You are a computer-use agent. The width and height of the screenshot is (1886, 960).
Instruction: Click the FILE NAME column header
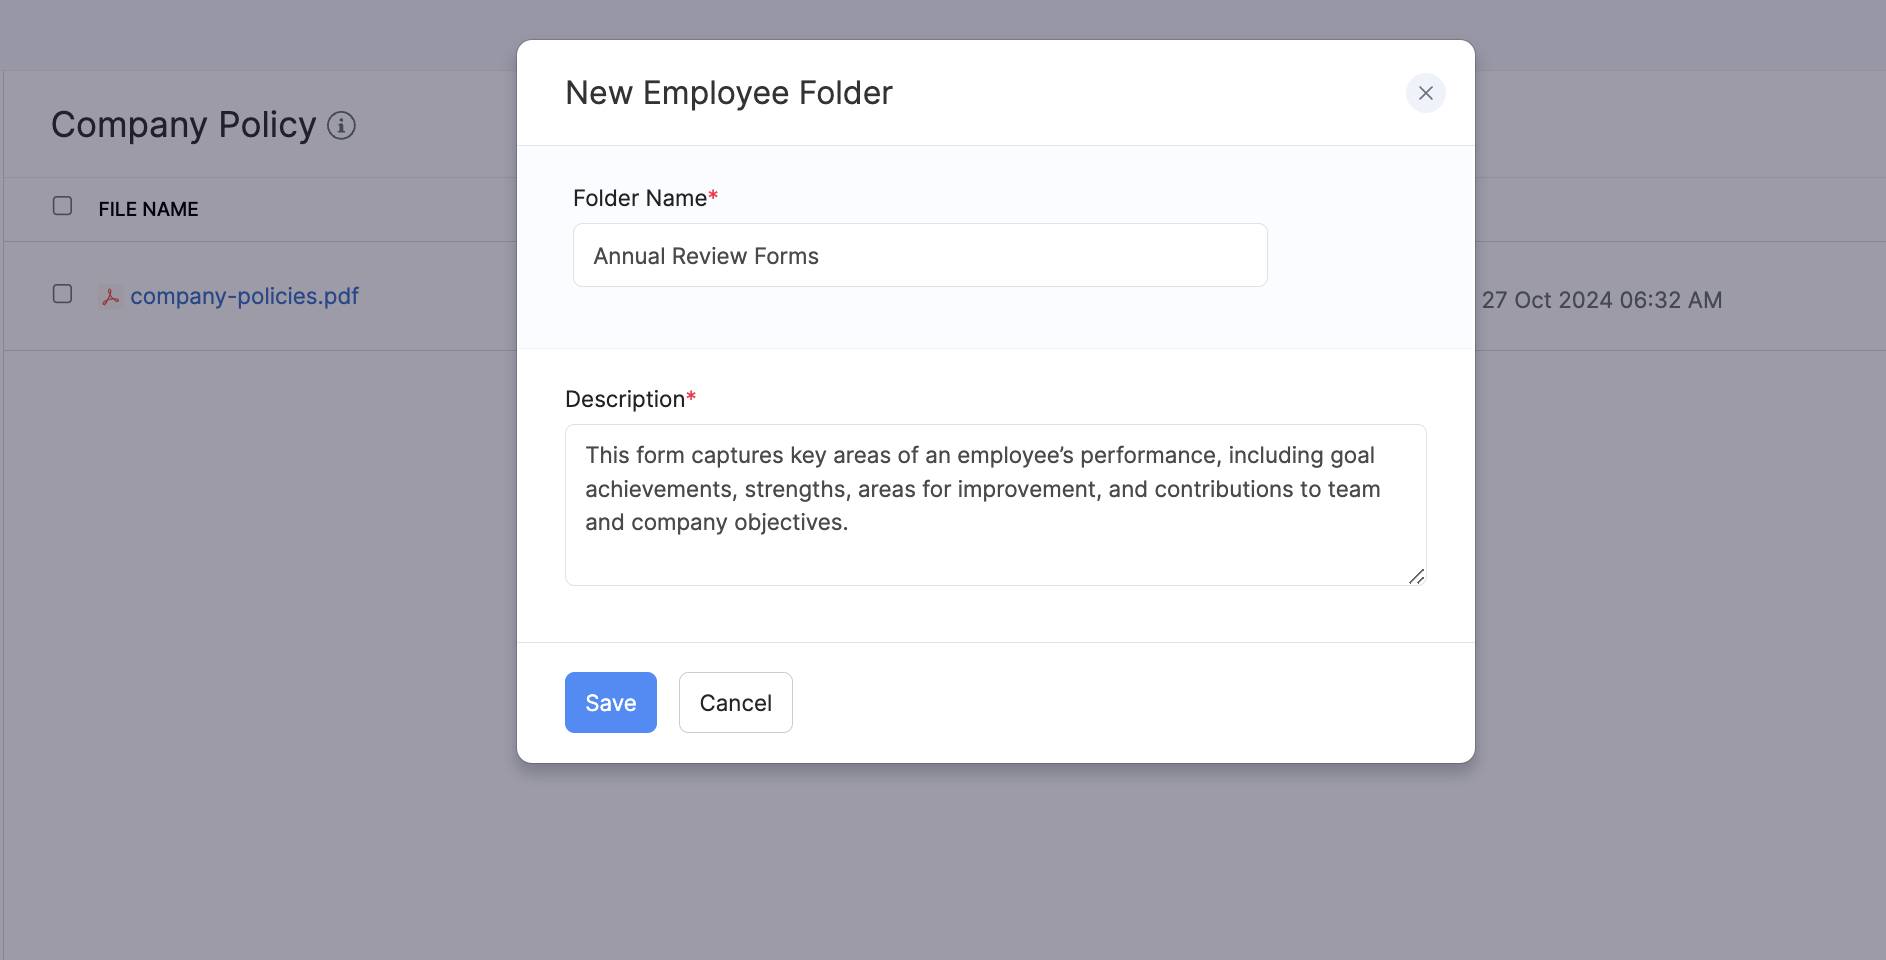(148, 209)
